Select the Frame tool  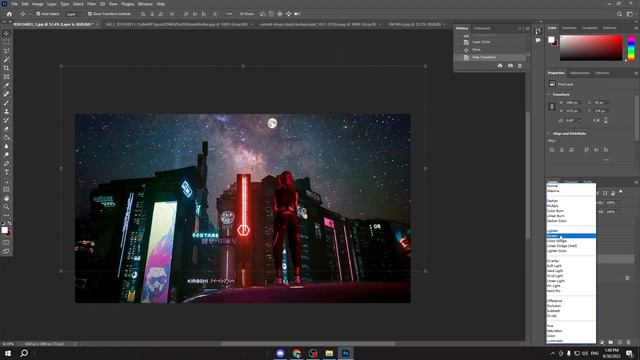click(6, 77)
